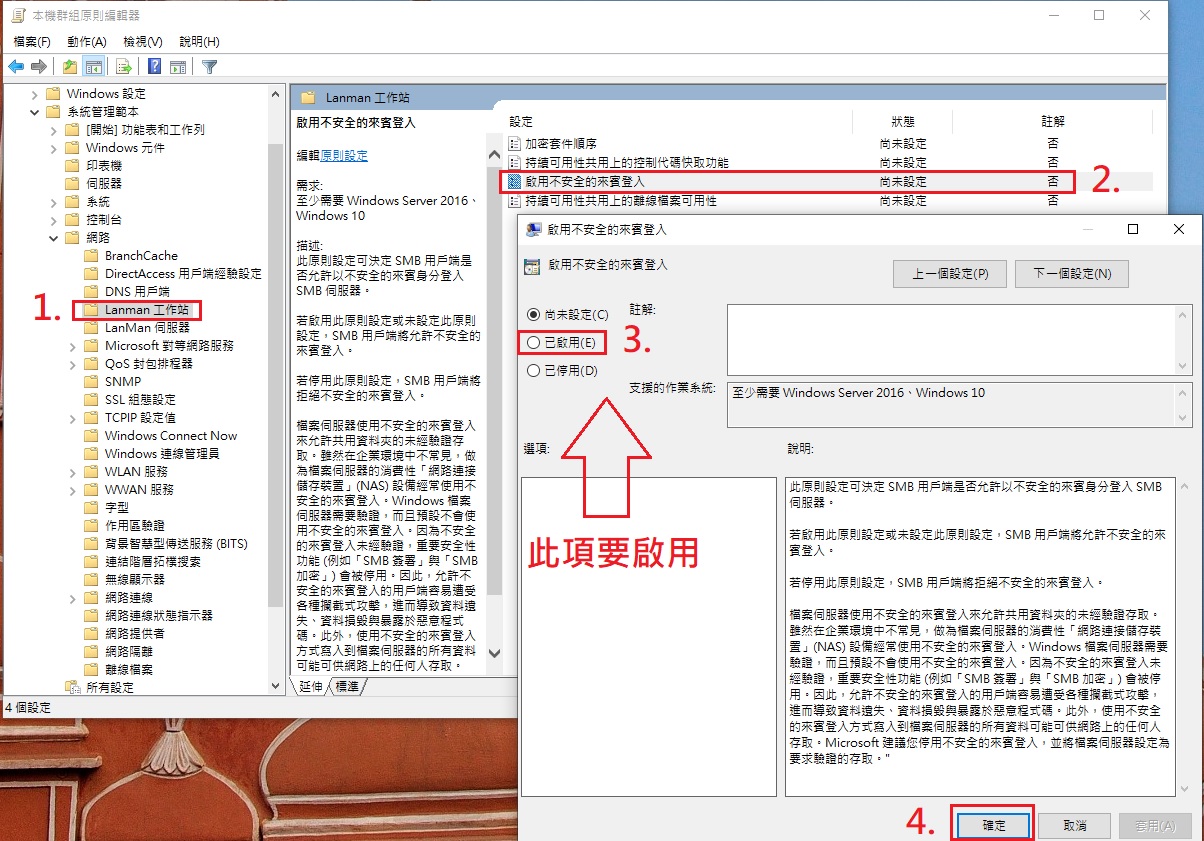Click the Export List toolbar icon

(x=124, y=67)
